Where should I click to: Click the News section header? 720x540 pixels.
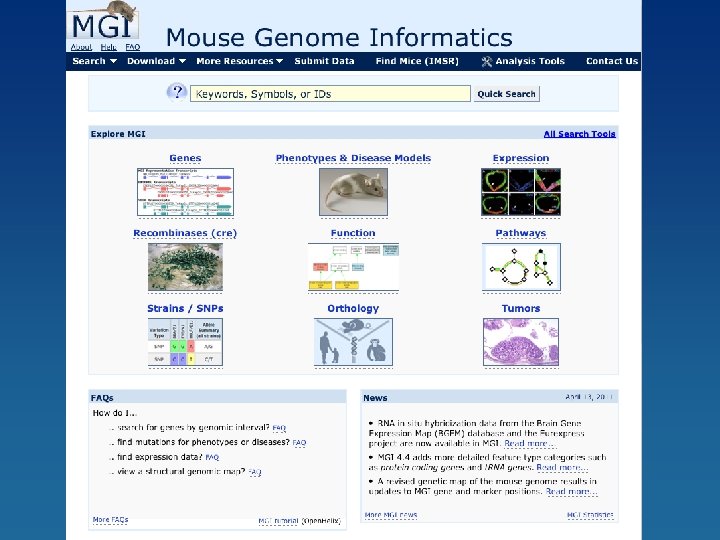pos(375,398)
